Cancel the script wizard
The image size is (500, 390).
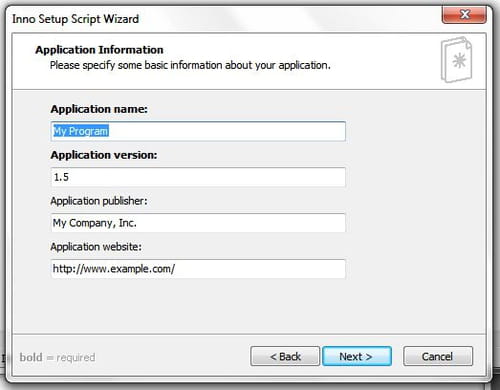tap(438, 356)
